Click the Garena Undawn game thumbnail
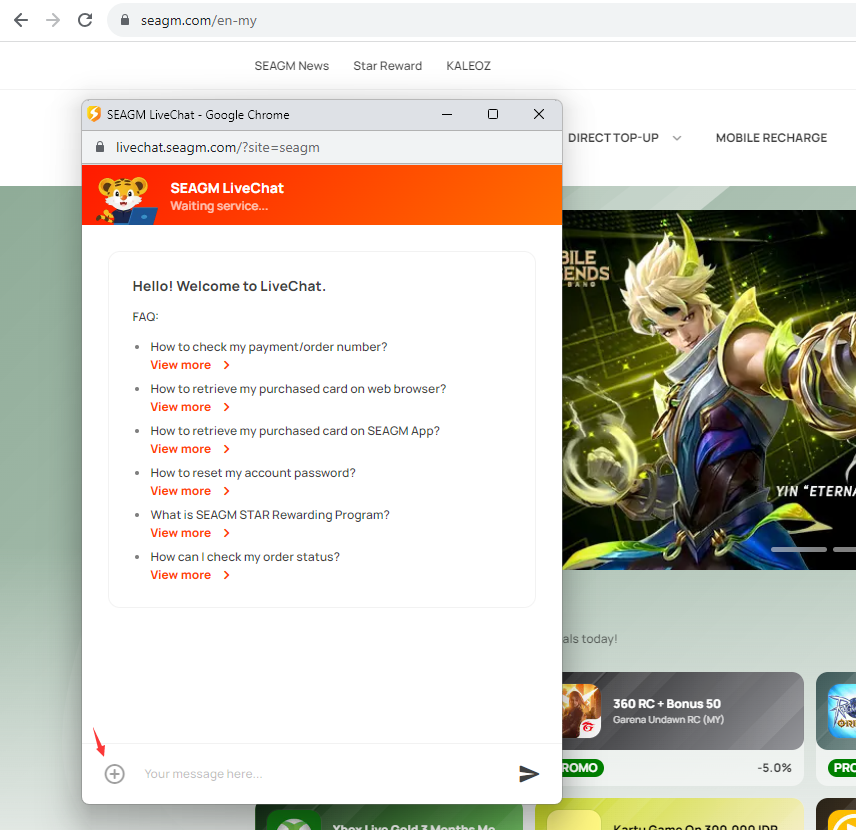 click(x=581, y=711)
